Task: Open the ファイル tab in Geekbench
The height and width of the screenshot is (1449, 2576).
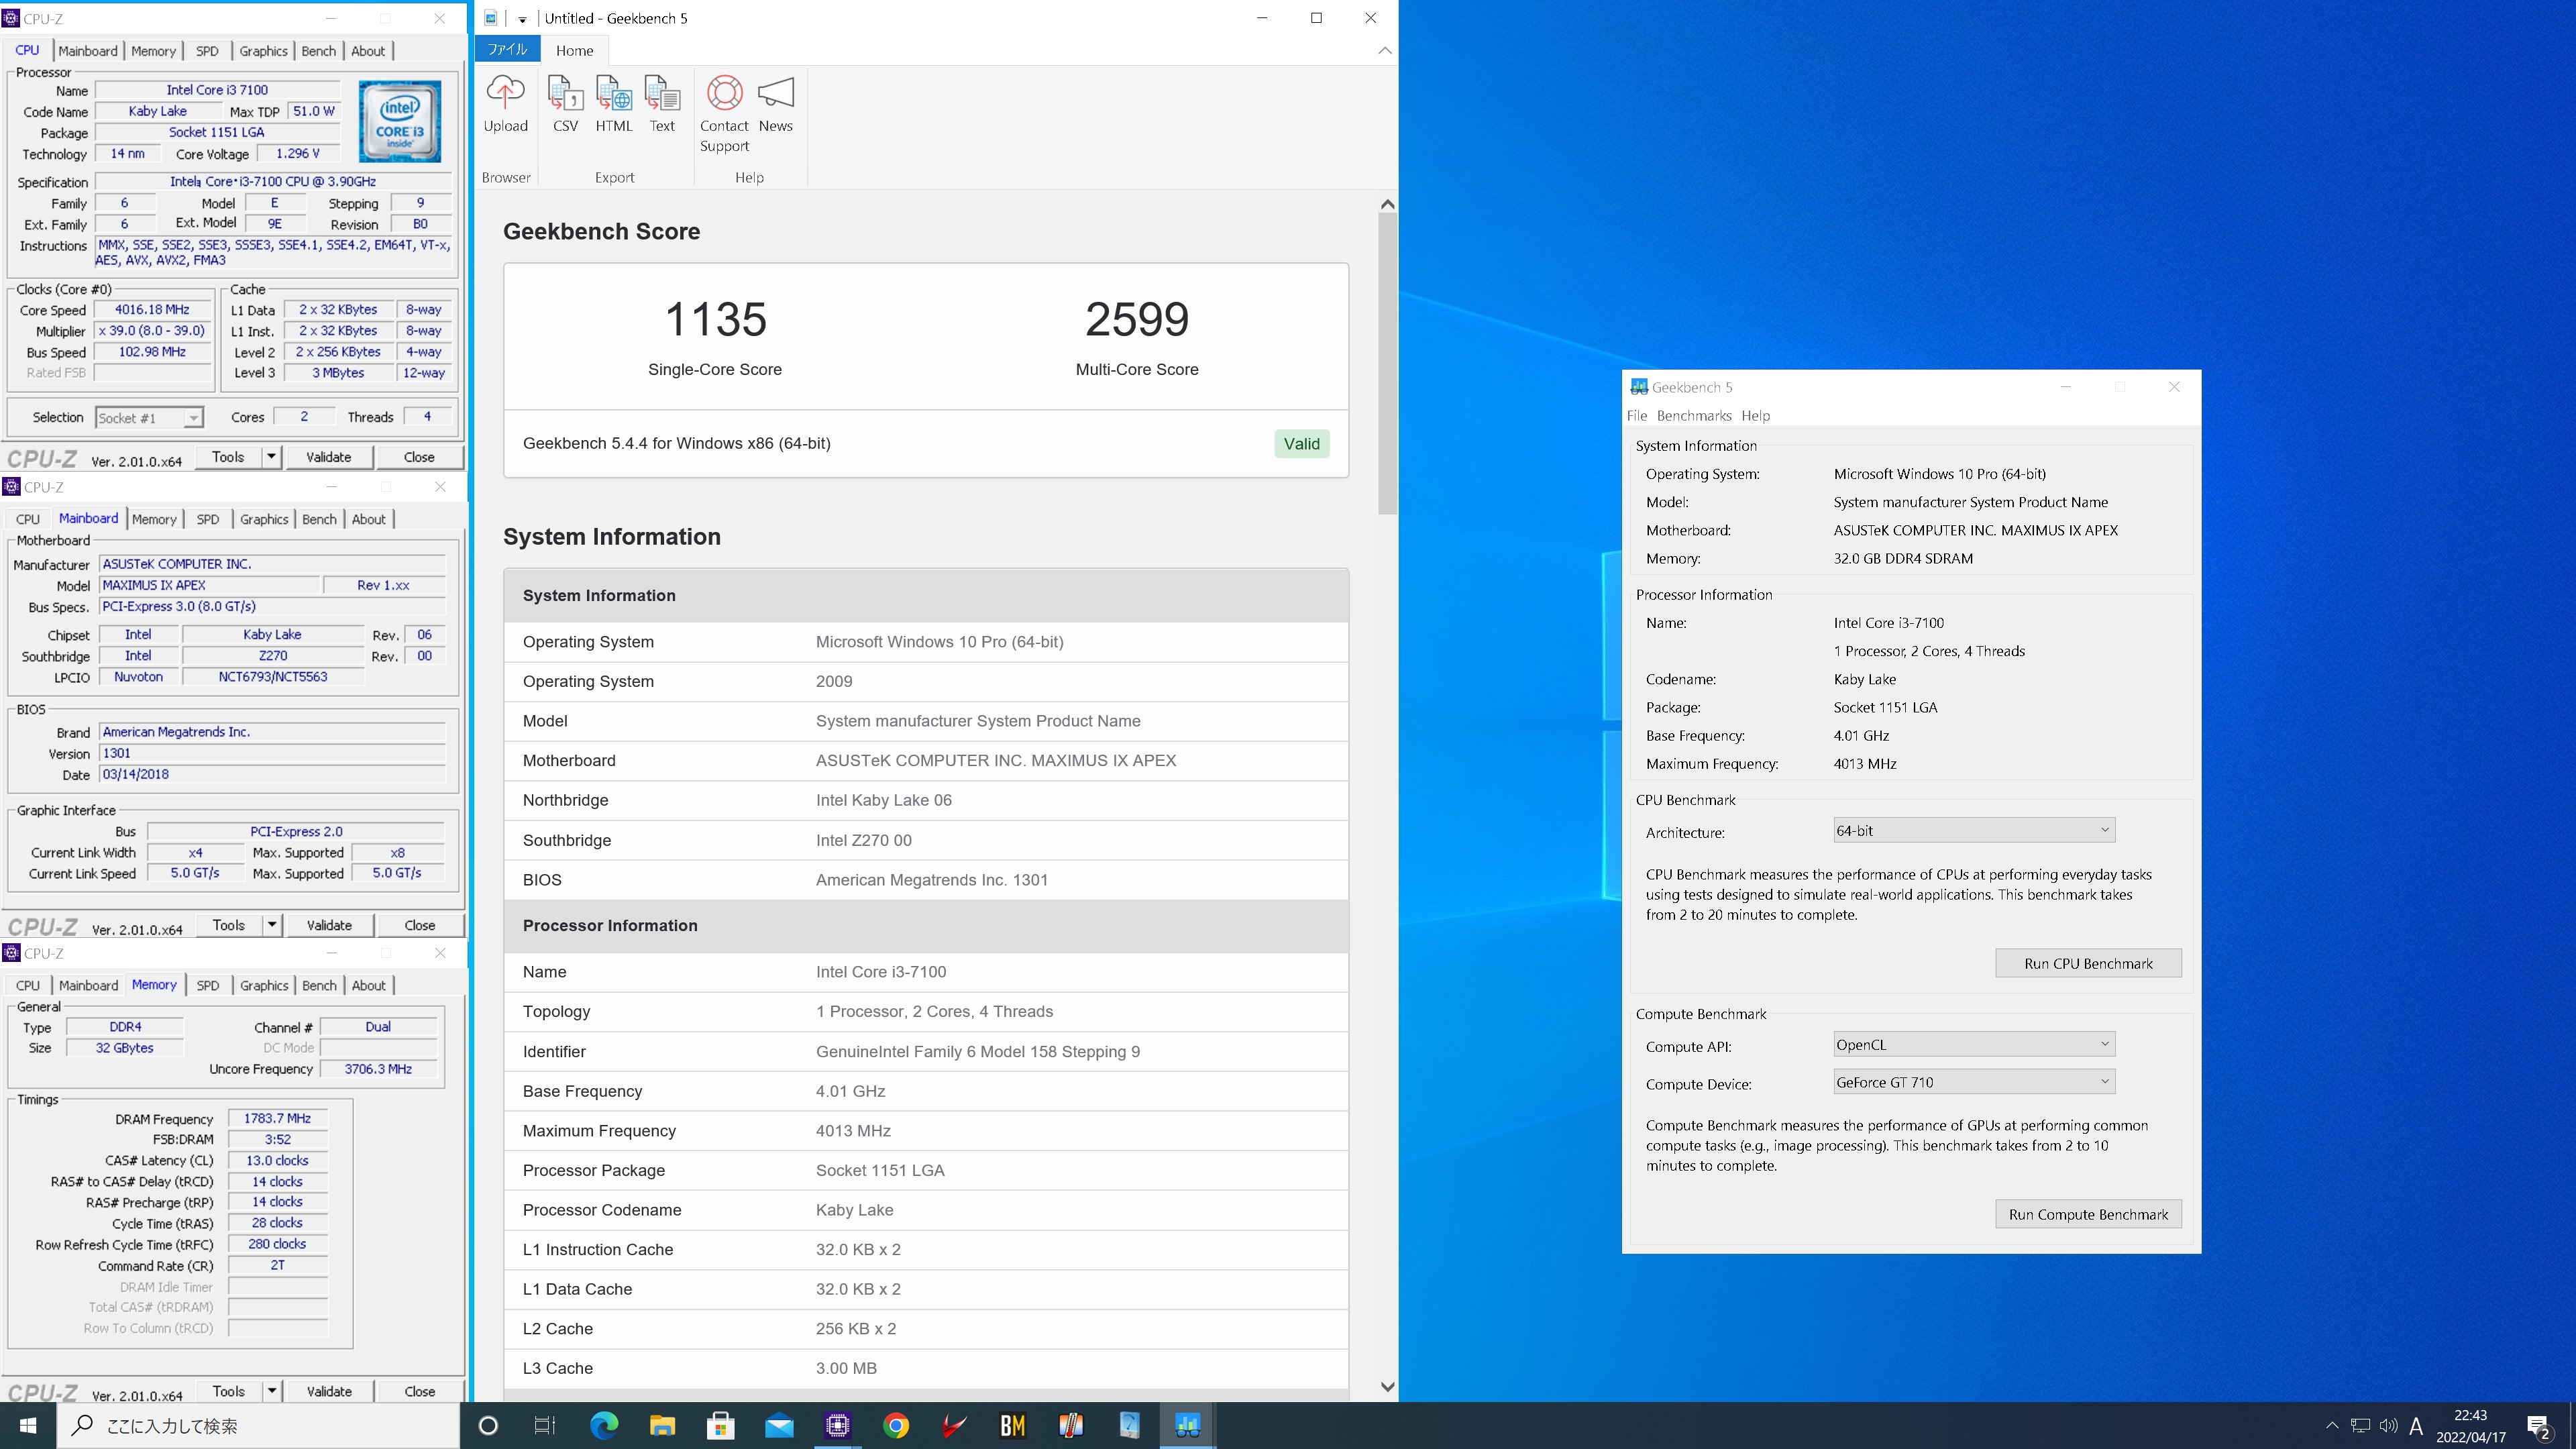Action: click(x=507, y=49)
